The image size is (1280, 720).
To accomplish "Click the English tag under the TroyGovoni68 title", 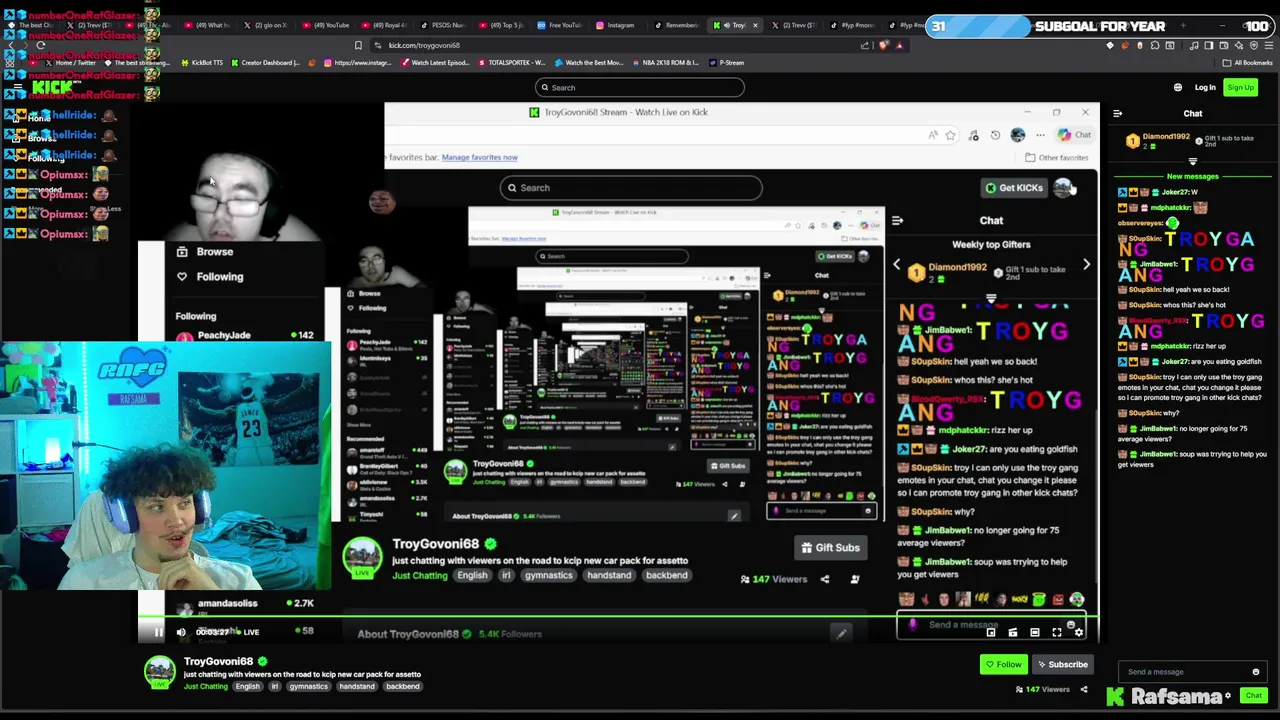I will click(472, 576).
